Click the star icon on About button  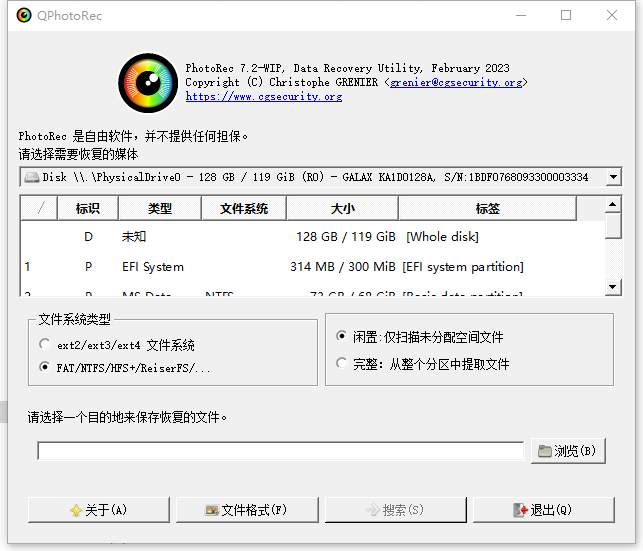point(75,510)
